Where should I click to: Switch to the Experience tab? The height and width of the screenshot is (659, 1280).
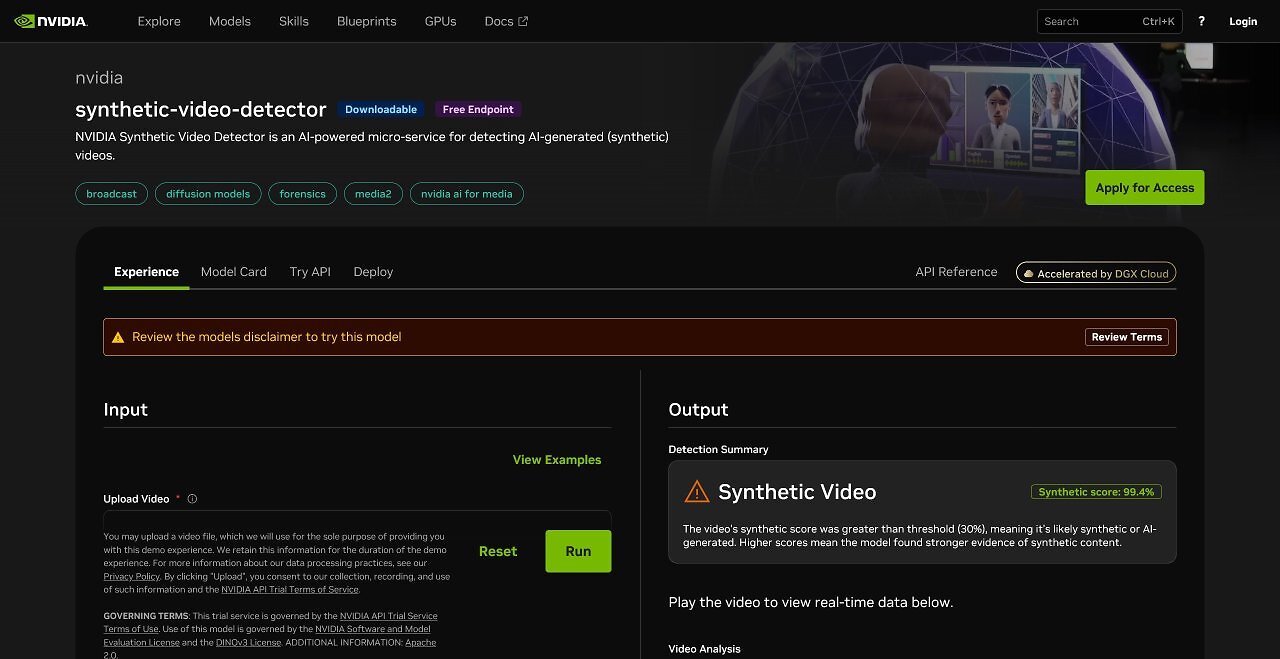(x=146, y=272)
